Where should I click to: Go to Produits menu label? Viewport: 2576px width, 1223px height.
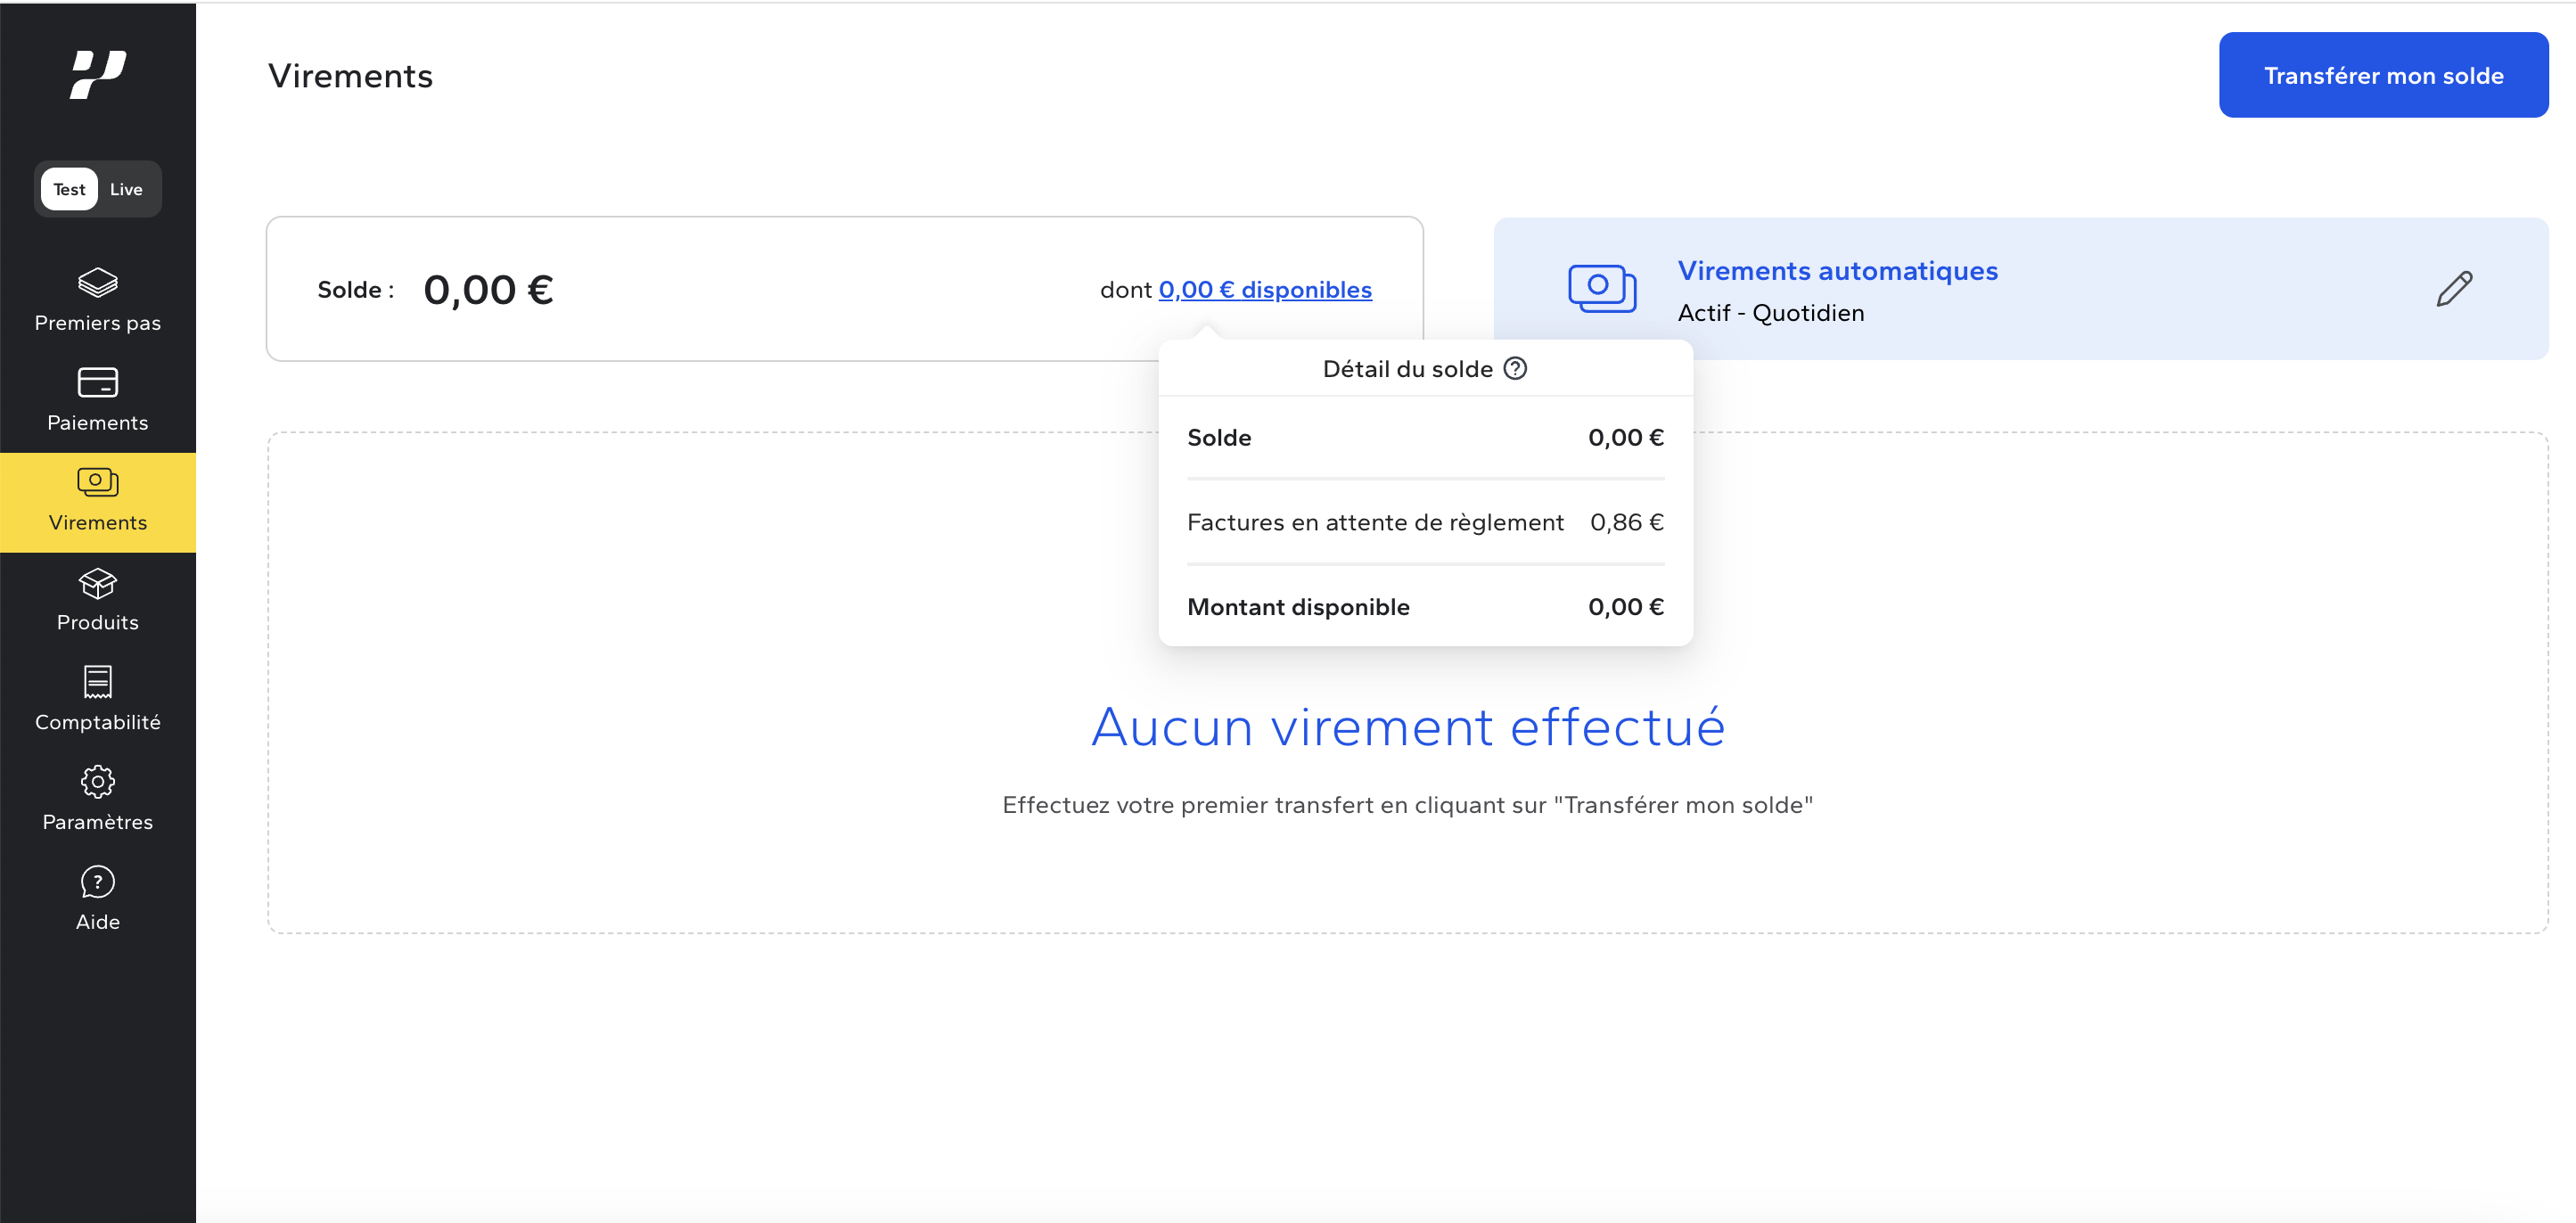(x=98, y=623)
